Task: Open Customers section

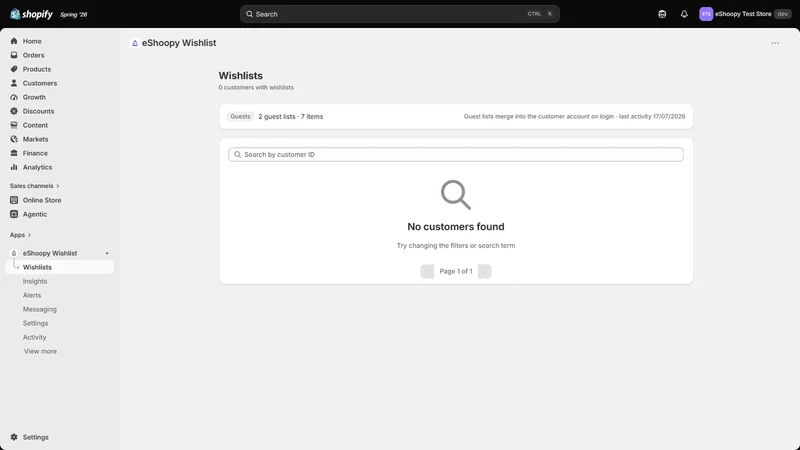Action: 39,83
